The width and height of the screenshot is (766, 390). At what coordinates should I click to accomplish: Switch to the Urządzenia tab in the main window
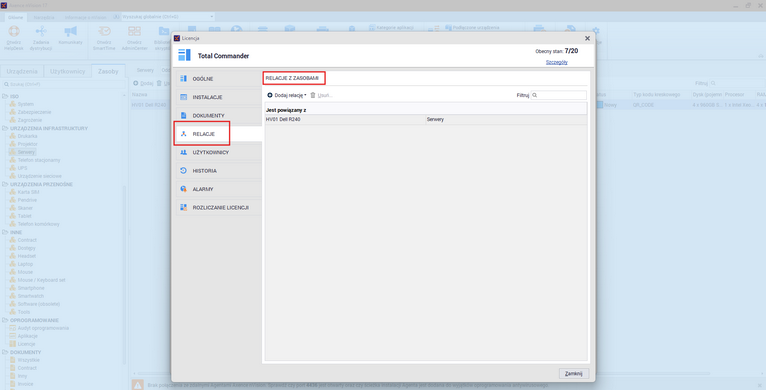[22, 71]
